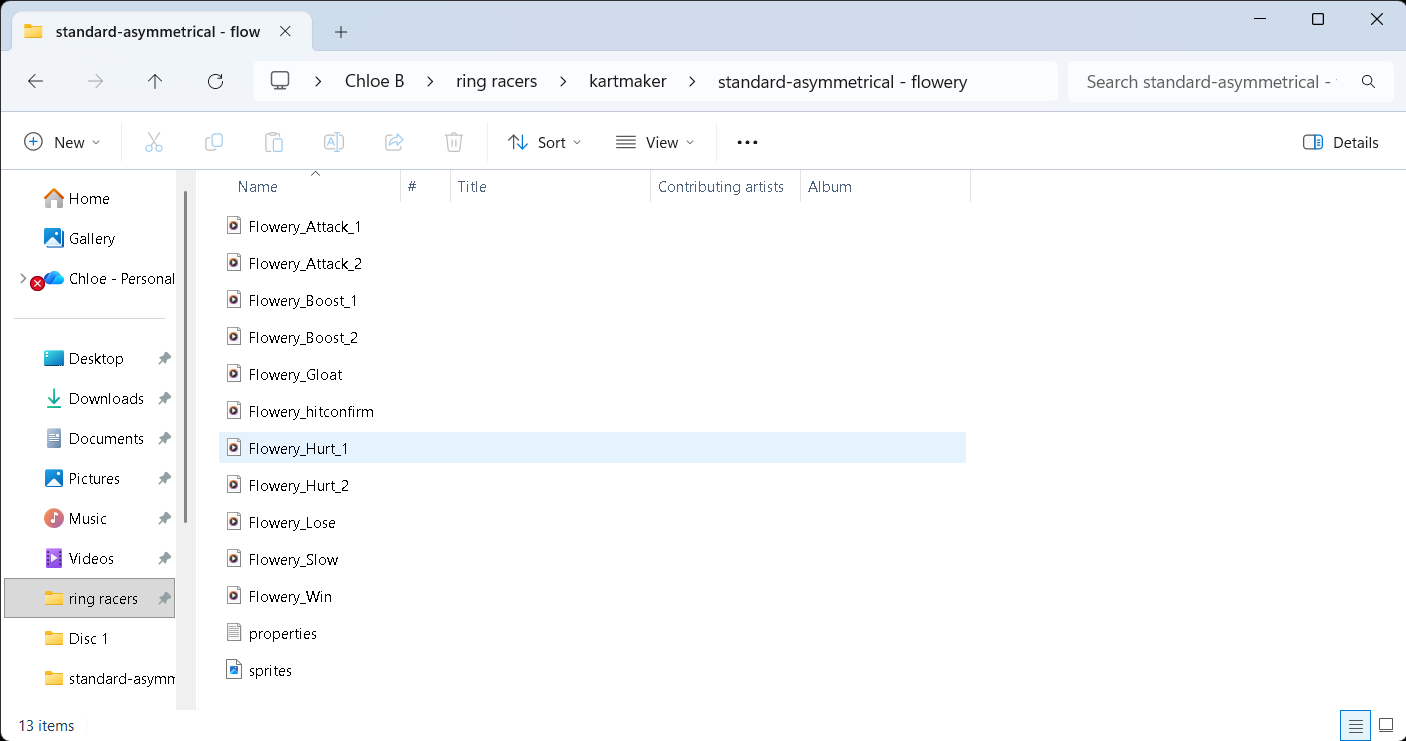The image size is (1406, 741).
Task: Open the See more ellipsis menu
Action: click(747, 142)
